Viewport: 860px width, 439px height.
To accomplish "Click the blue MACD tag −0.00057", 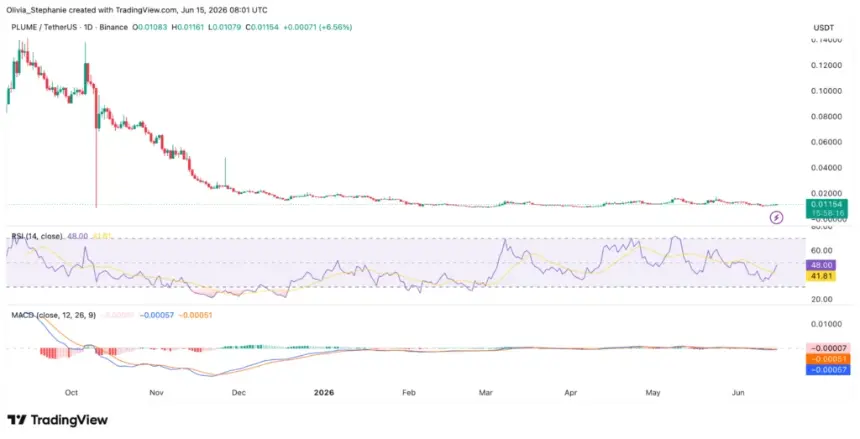I will point(828,370).
